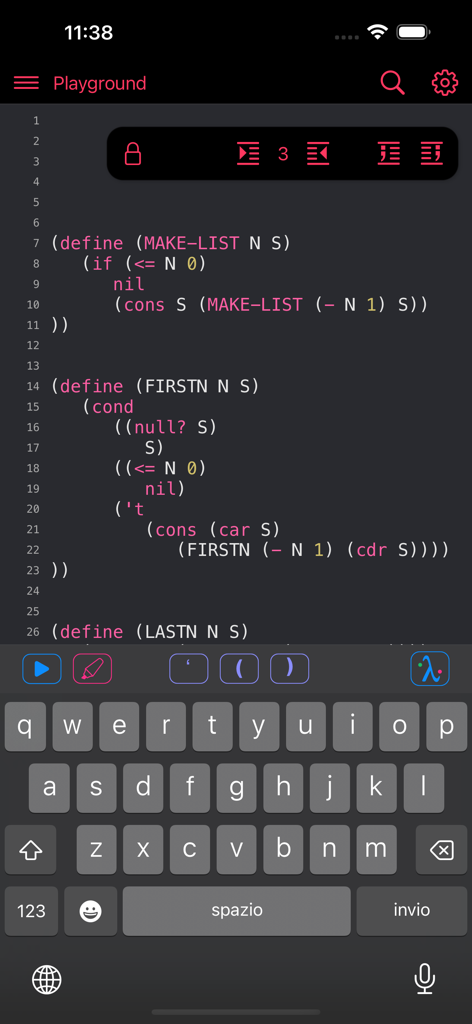Switch keyboard language with globe icon

[47, 979]
